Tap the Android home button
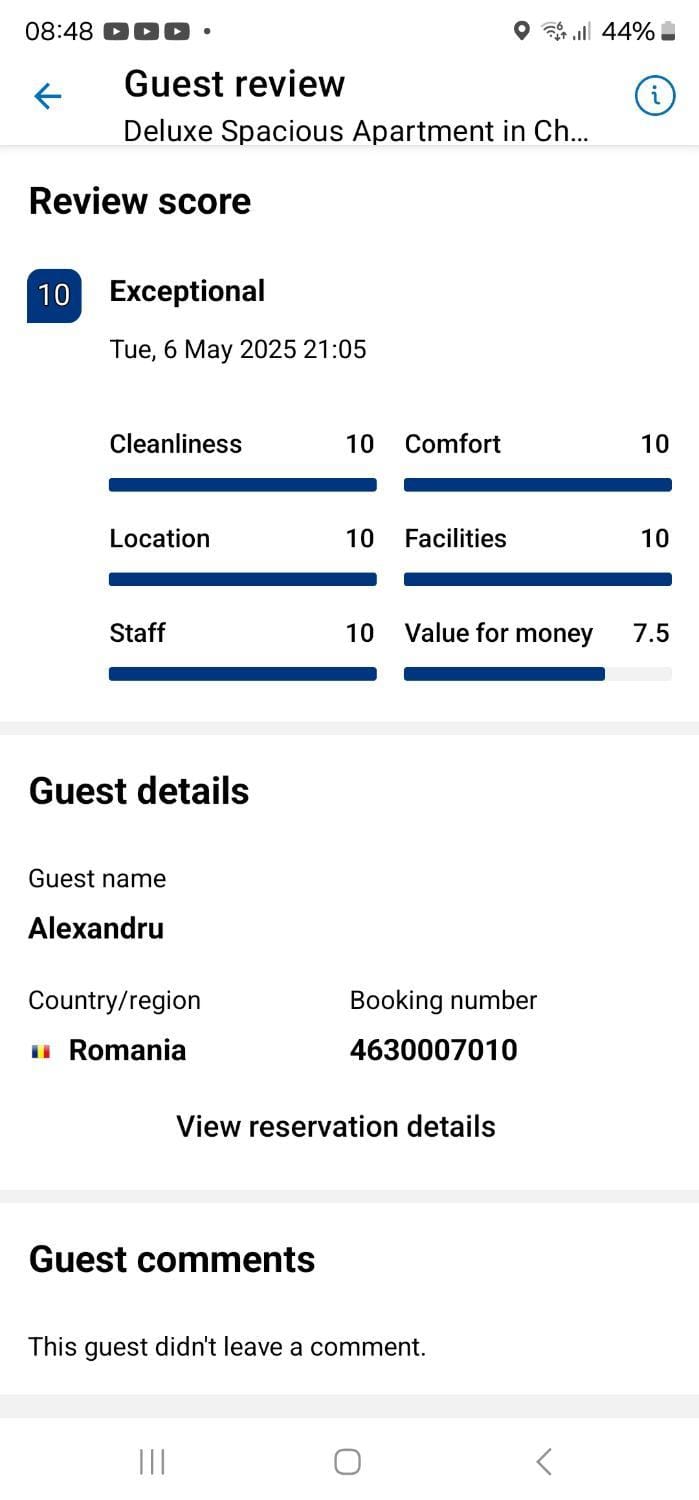 coord(347,1461)
